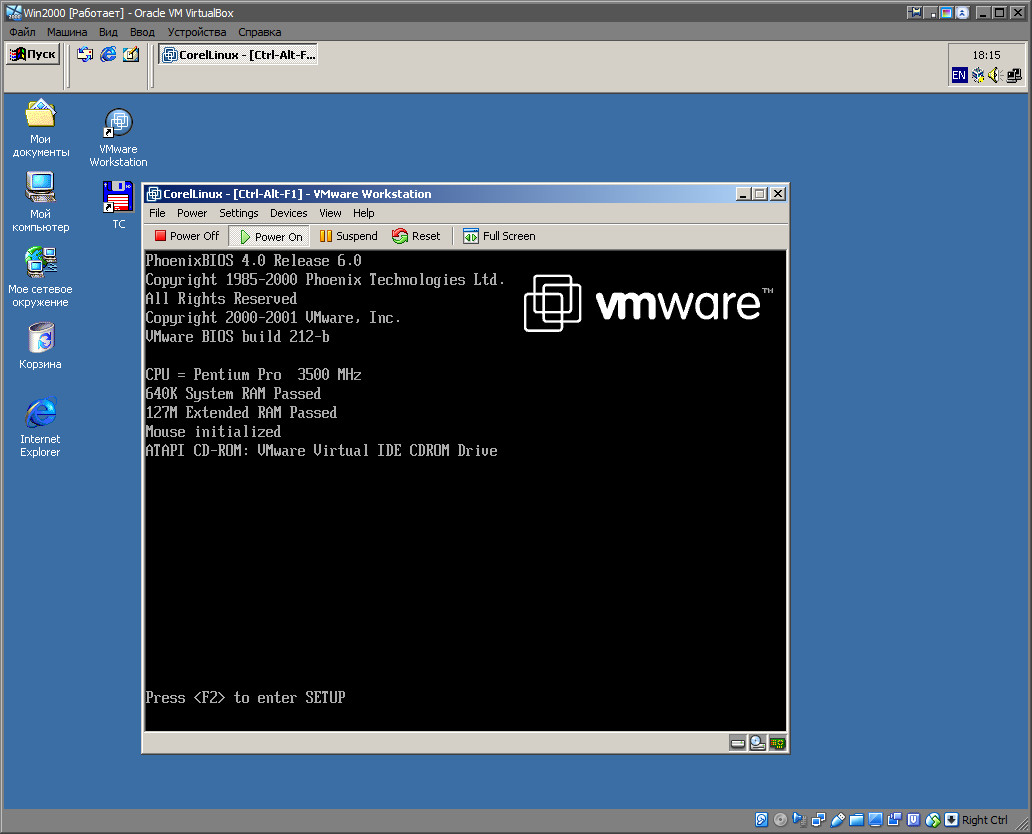Select the Мои документы desktop icon

coord(40,128)
